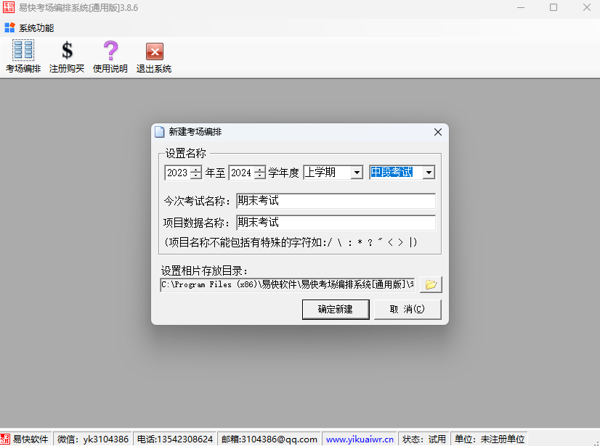Click the 易快软件 status bar icon

(8, 439)
